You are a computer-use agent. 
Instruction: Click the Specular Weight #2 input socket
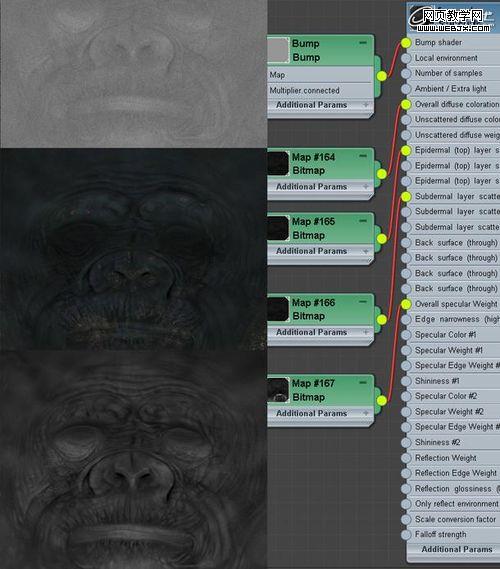(406, 412)
